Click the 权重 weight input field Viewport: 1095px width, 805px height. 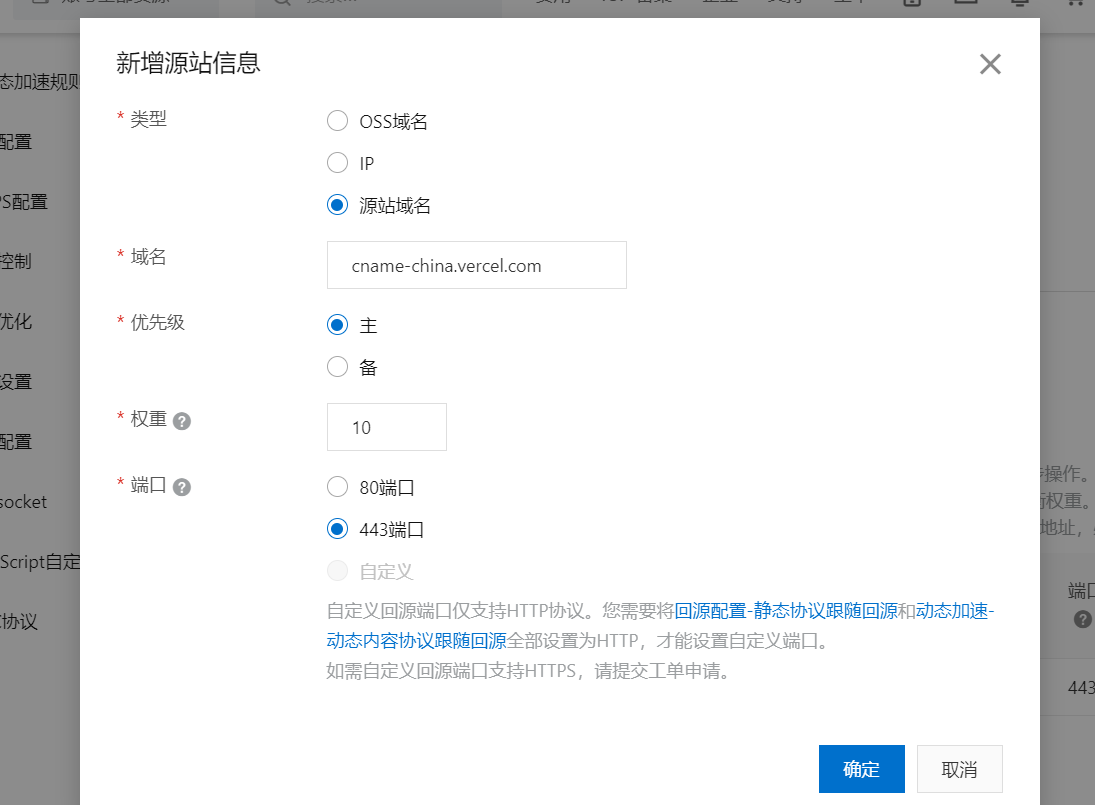point(386,427)
